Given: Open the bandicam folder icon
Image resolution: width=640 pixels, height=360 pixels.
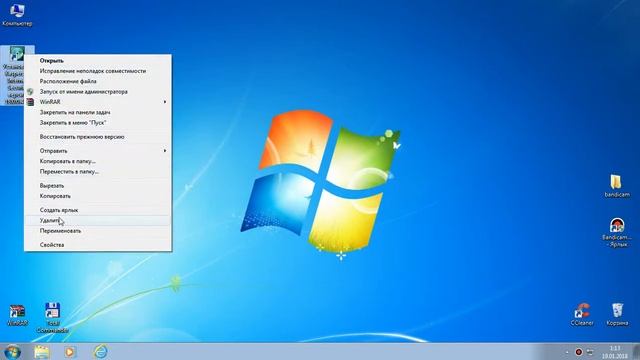Looking at the screenshot, I should point(616,186).
